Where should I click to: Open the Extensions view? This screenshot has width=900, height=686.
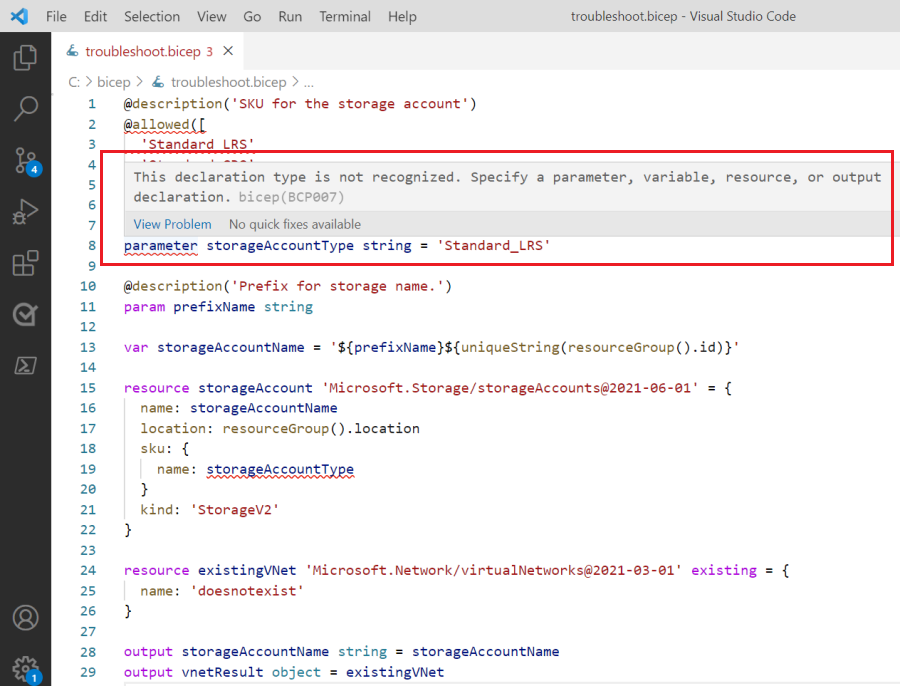[26, 263]
